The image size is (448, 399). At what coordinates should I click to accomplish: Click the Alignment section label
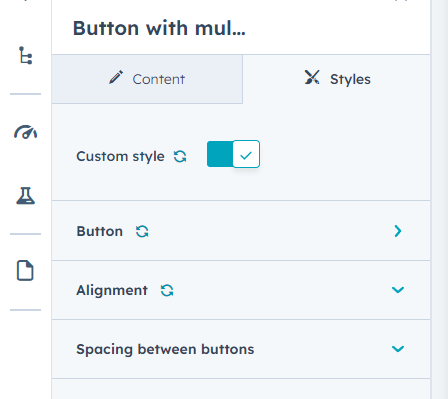(112, 290)
